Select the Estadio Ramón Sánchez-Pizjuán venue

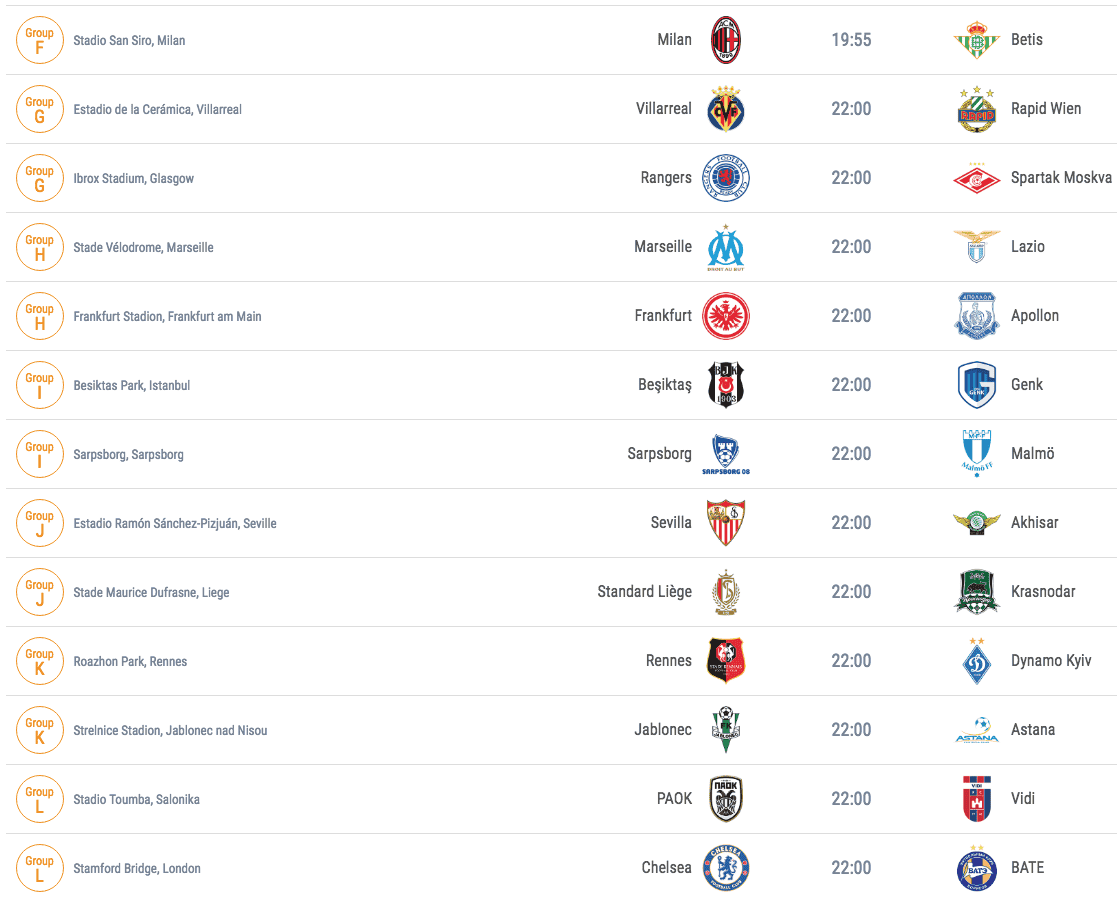(175, 524)
